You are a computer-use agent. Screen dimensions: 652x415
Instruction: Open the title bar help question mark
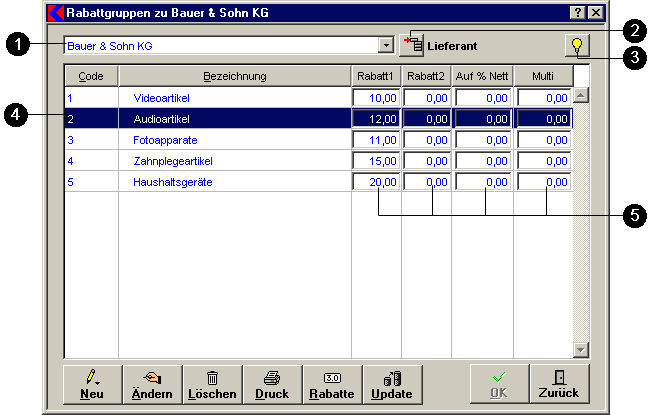point(578,13)
